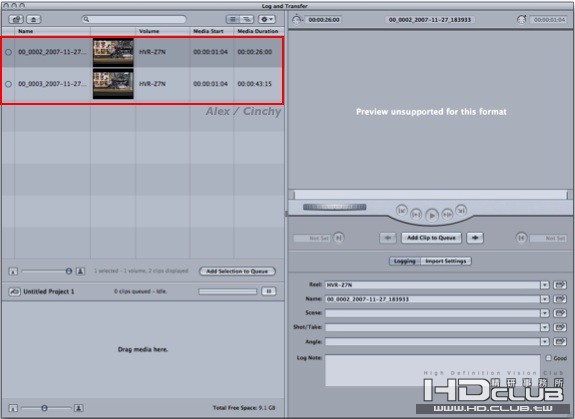Click the add folder icon in toolbar
575x419 pixels.
(16, 19)
